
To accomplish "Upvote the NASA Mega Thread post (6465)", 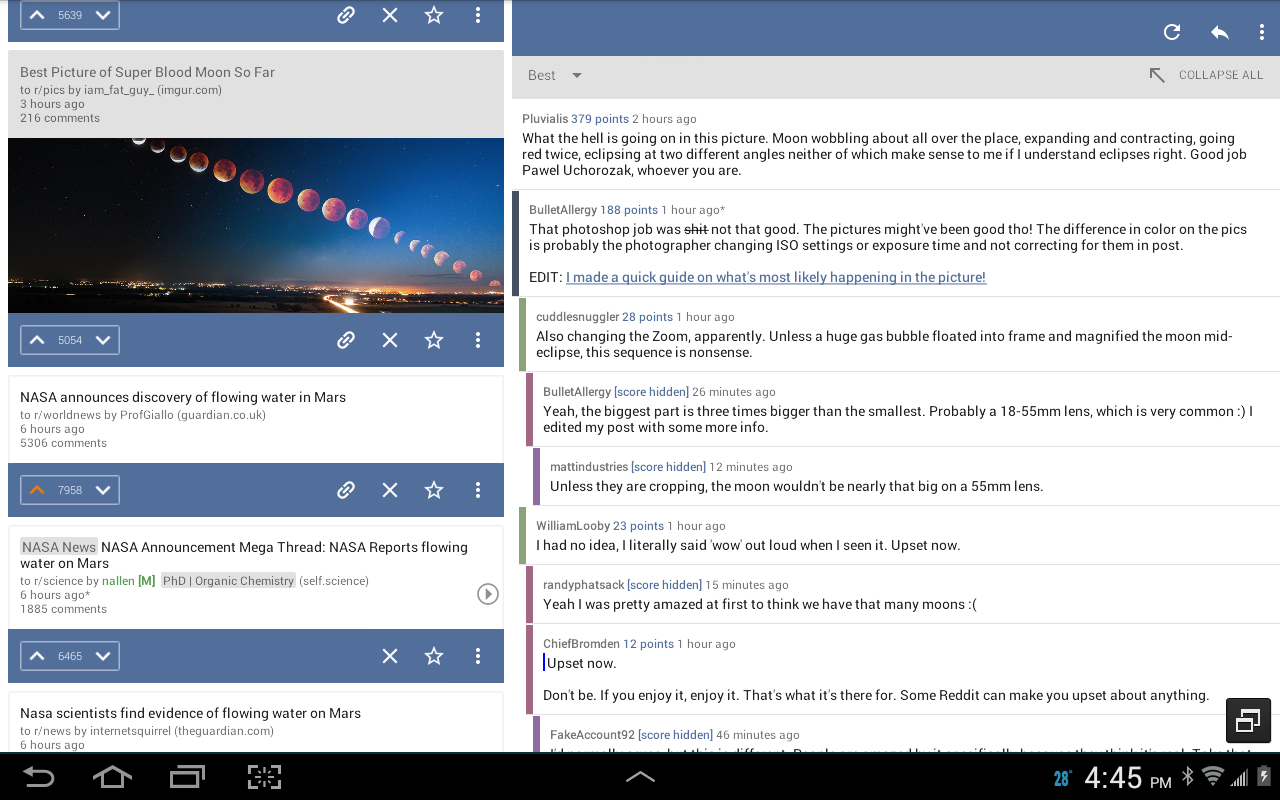I will [37, 656].
